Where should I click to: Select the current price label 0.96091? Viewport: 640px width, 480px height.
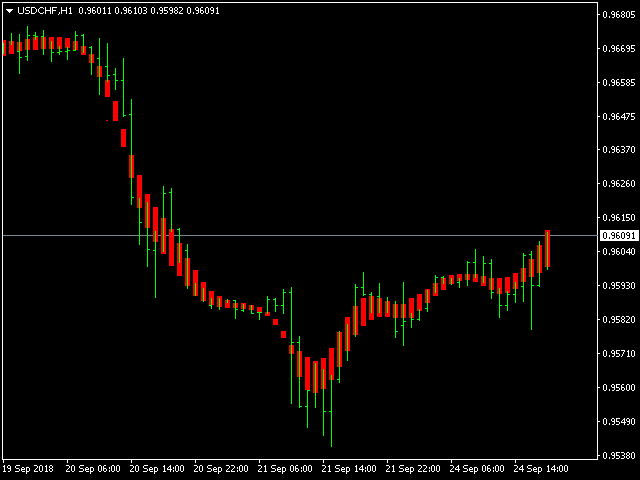[x=619, y=236]
